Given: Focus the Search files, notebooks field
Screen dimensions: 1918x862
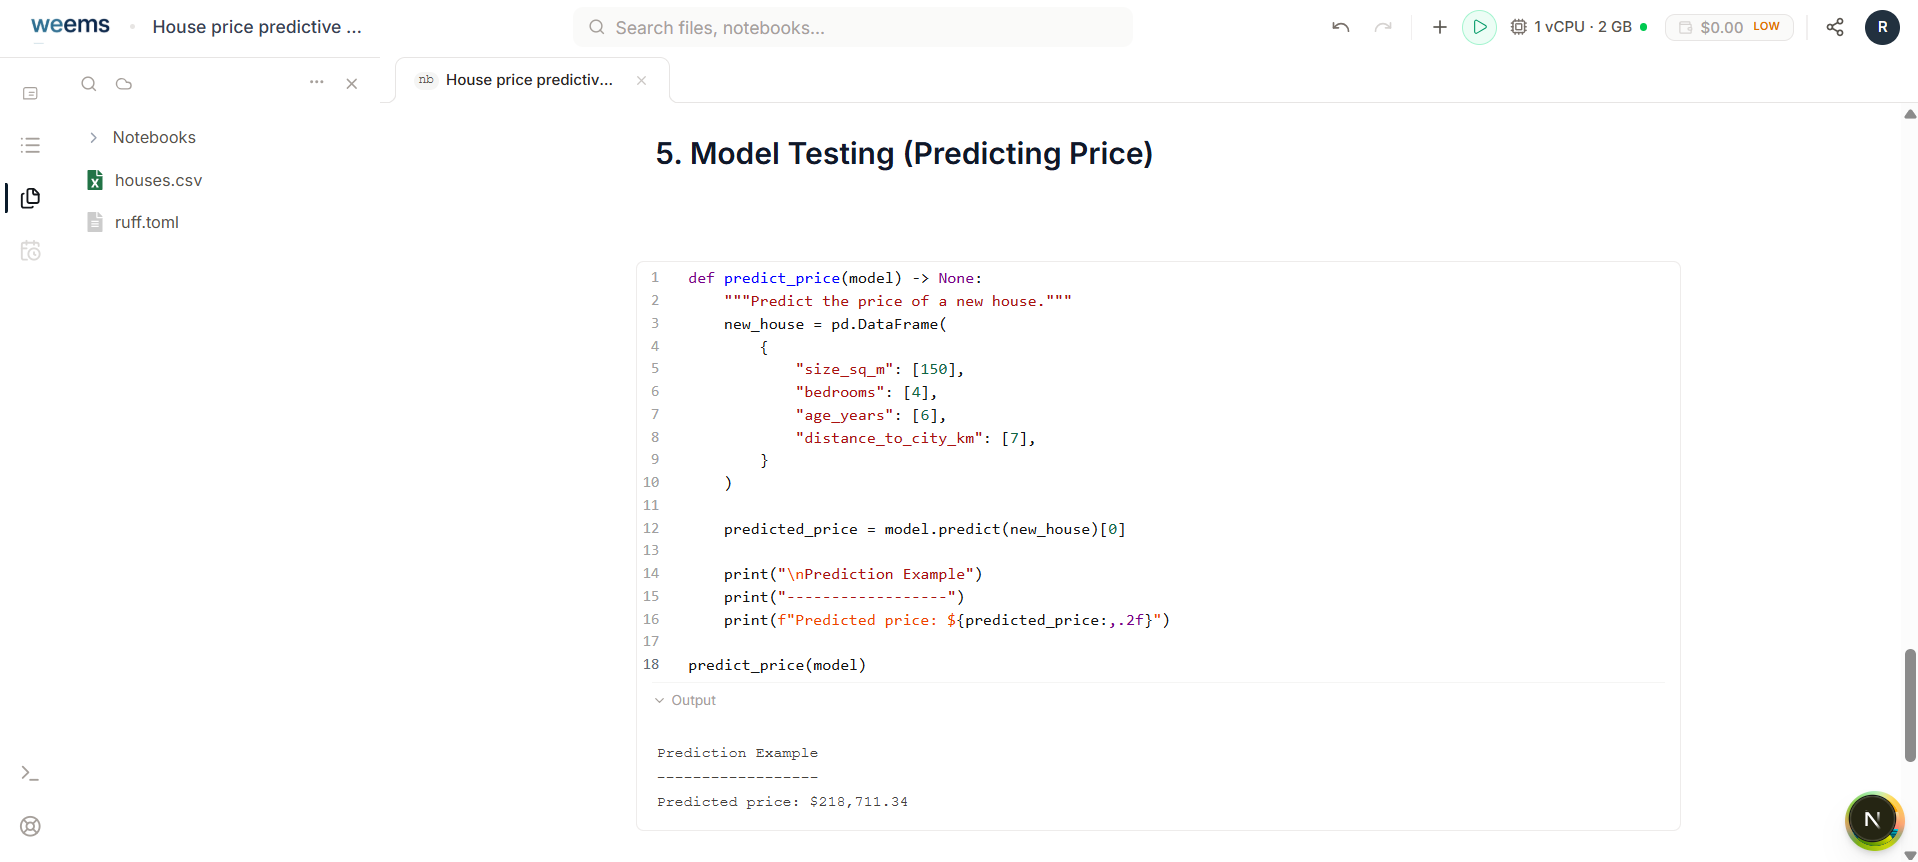Looking at the screenshot, I should 853,27.
